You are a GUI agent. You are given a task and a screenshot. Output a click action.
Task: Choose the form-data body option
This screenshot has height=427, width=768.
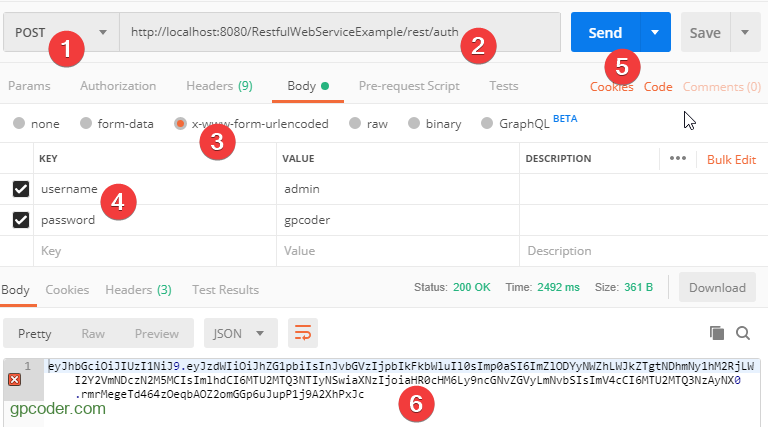[86, 124]
